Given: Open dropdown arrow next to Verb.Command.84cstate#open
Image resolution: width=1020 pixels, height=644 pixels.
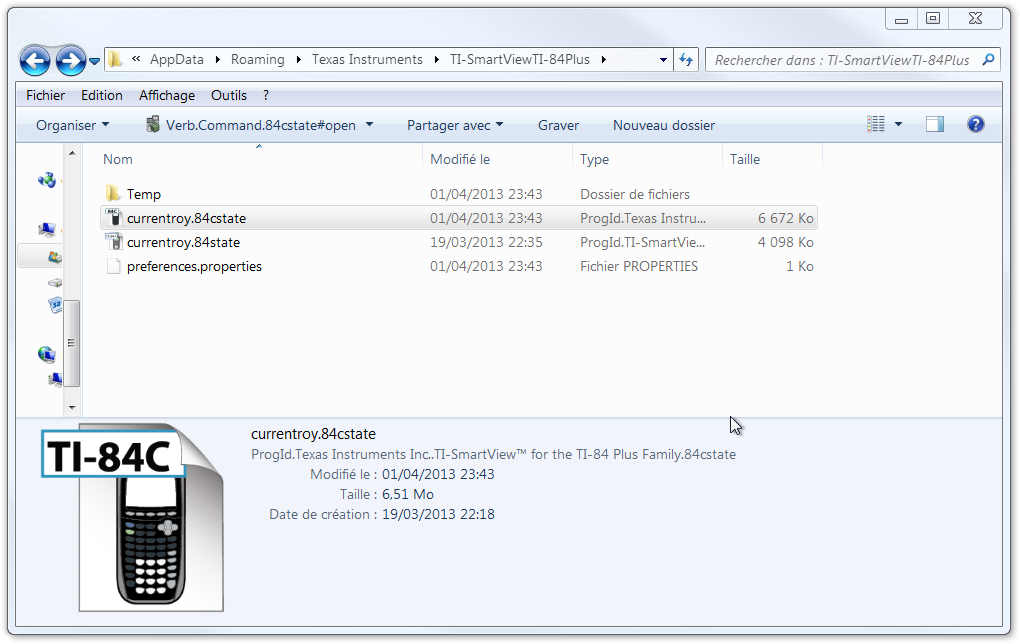Looking at the screenshot, I should (369, 124).
